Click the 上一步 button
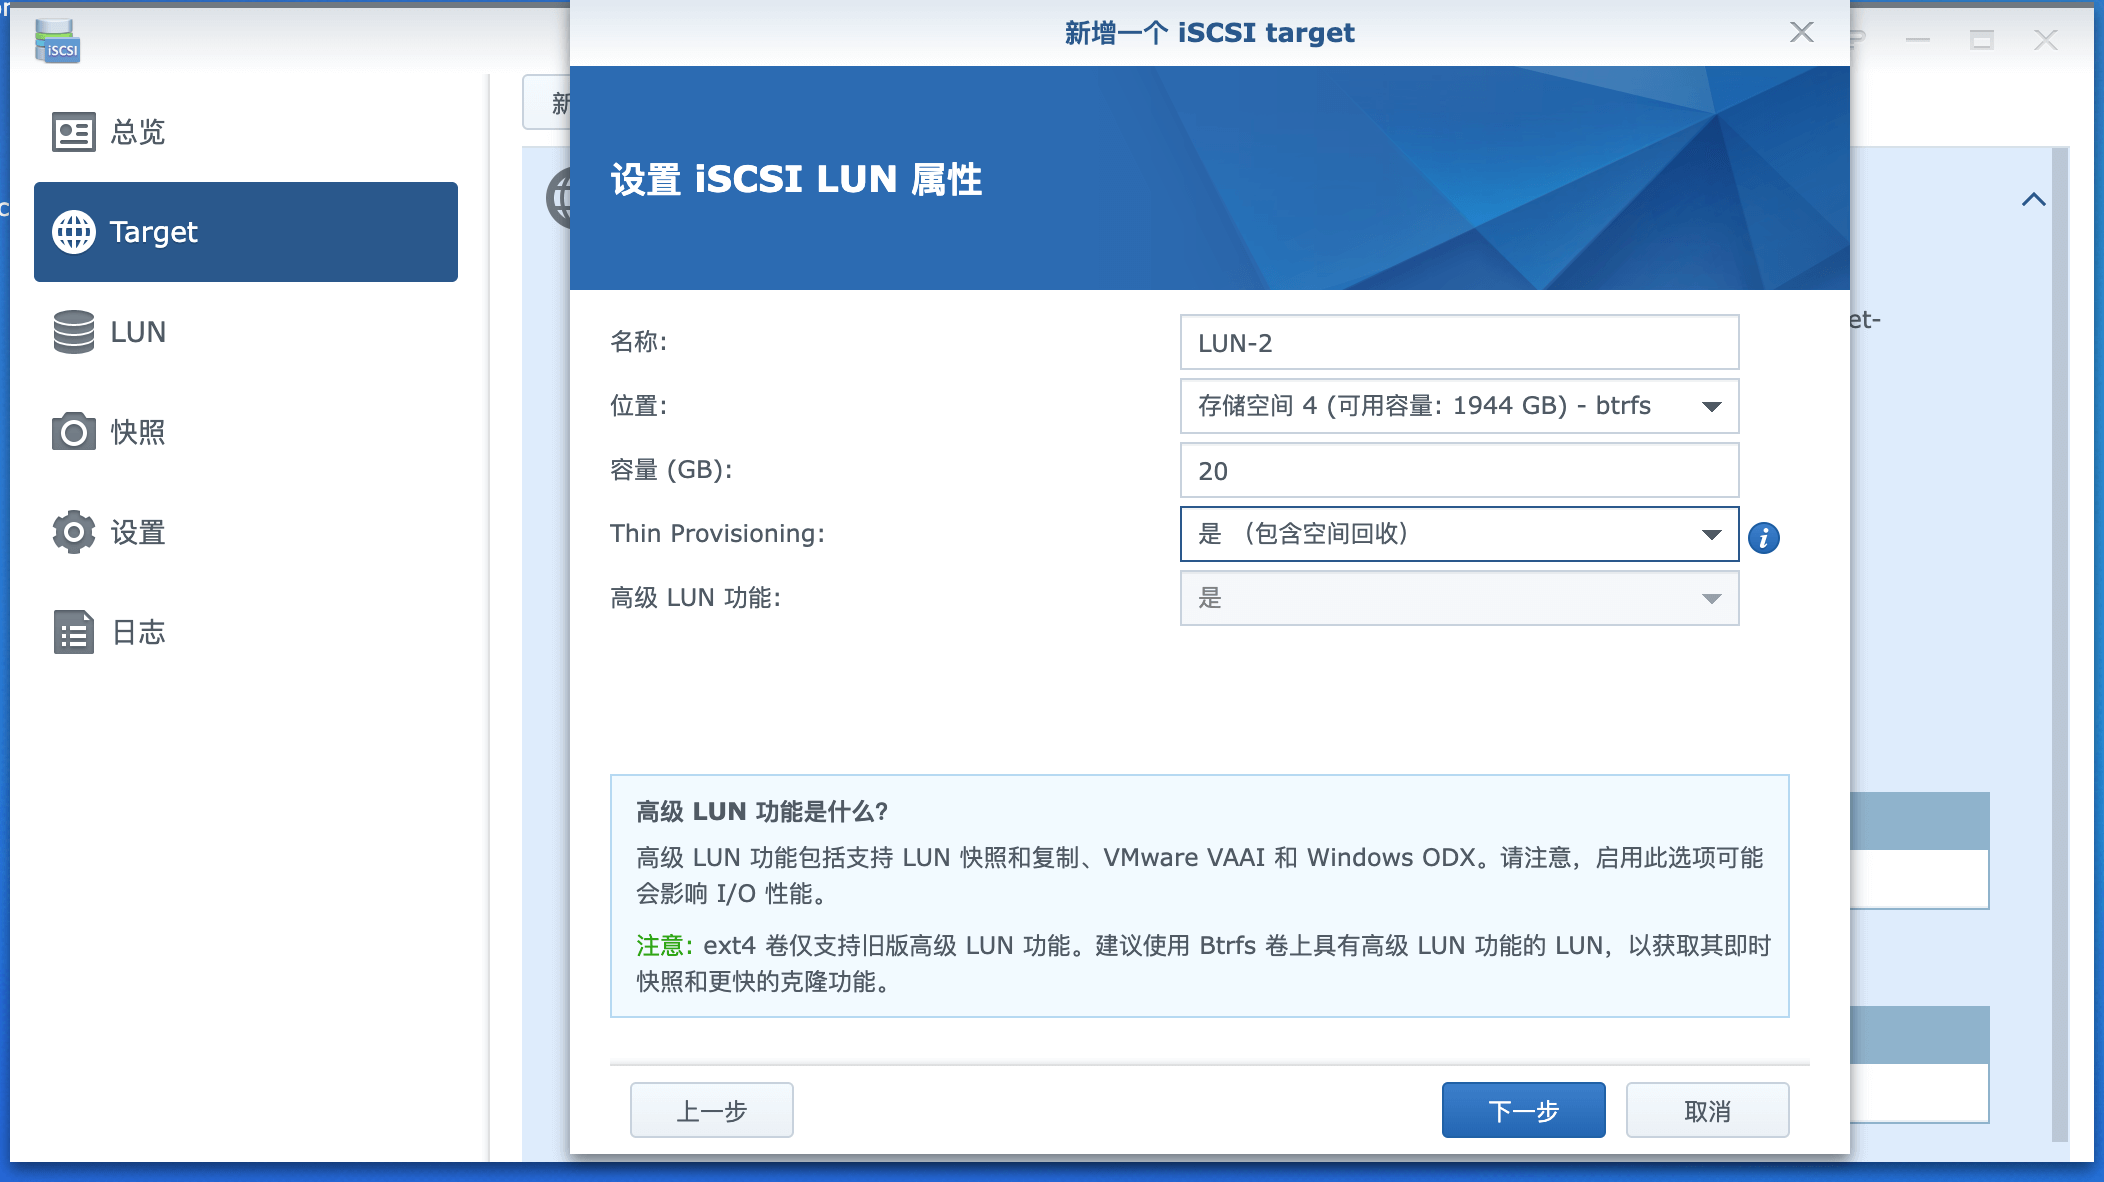This screenshot has width=2104, height=1182. 711,1110
